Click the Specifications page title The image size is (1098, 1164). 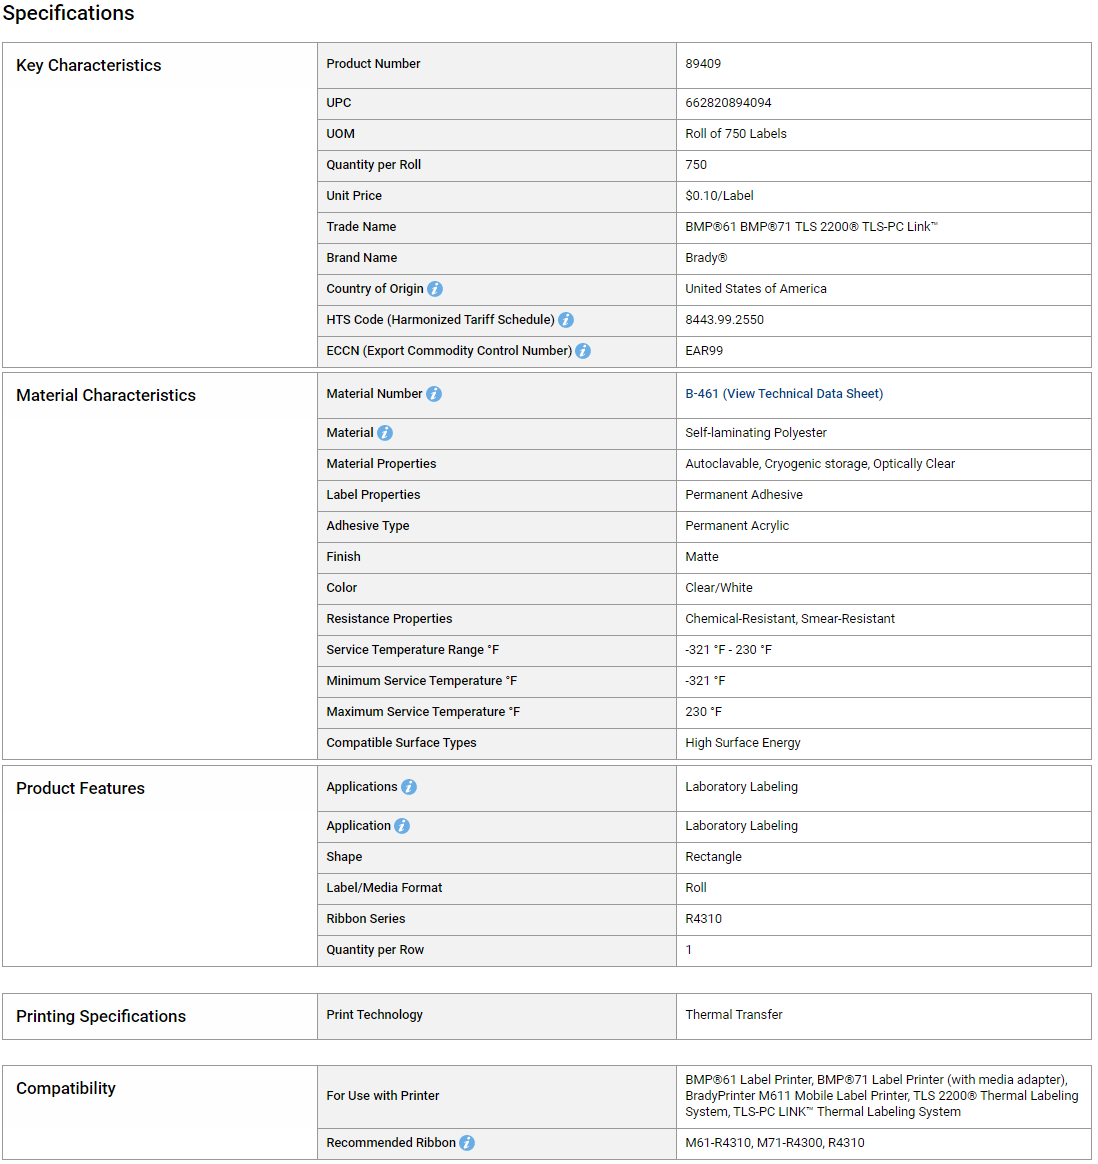[68, 13]
